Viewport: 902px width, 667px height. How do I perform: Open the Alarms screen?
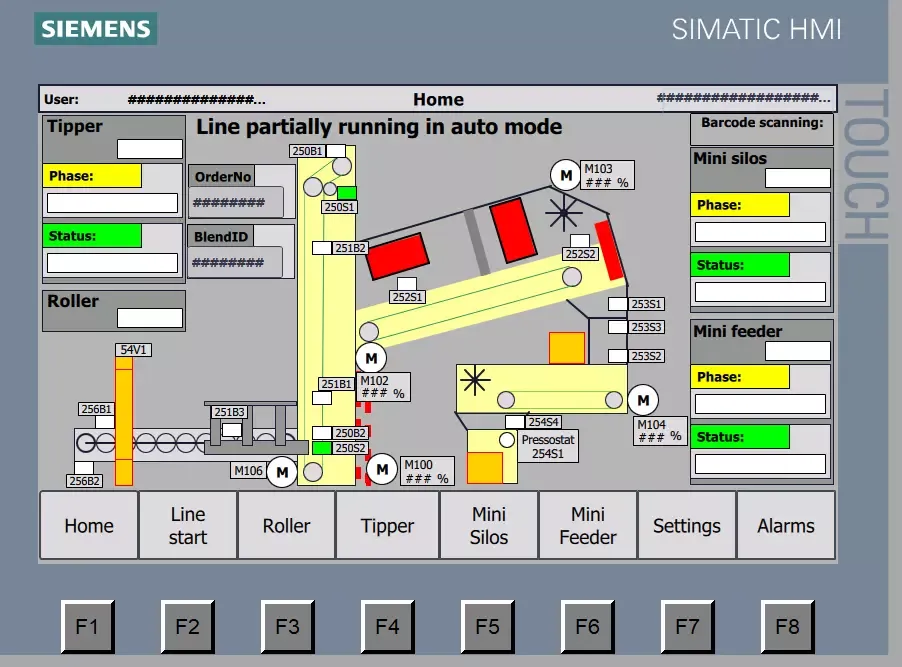click(785, 525)
